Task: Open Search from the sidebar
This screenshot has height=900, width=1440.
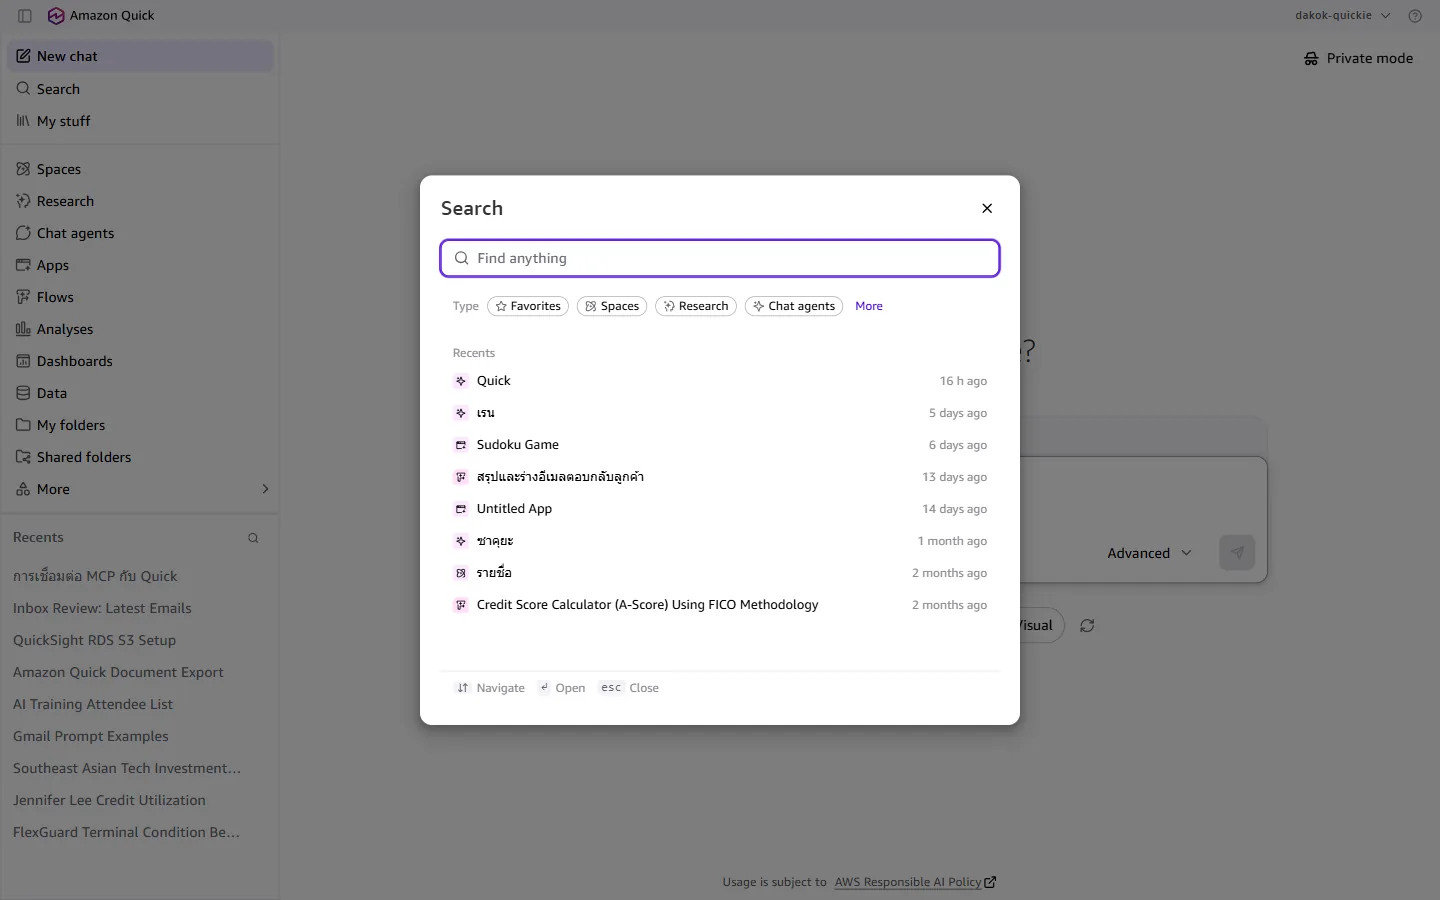Action: pos(140,89)
